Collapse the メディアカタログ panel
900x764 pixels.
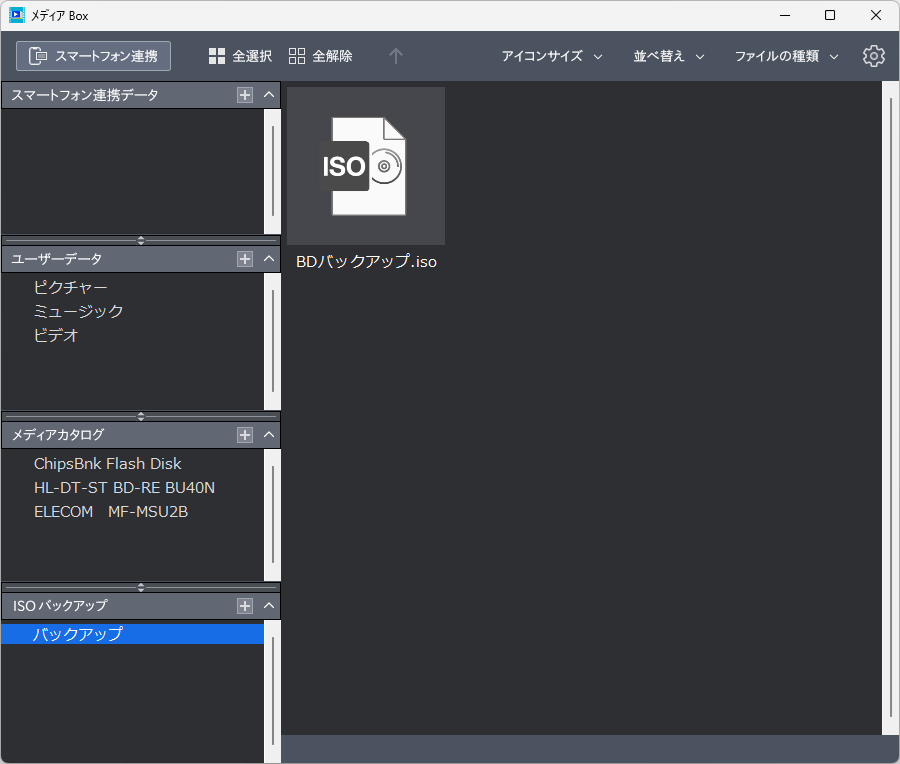[268, 434]
